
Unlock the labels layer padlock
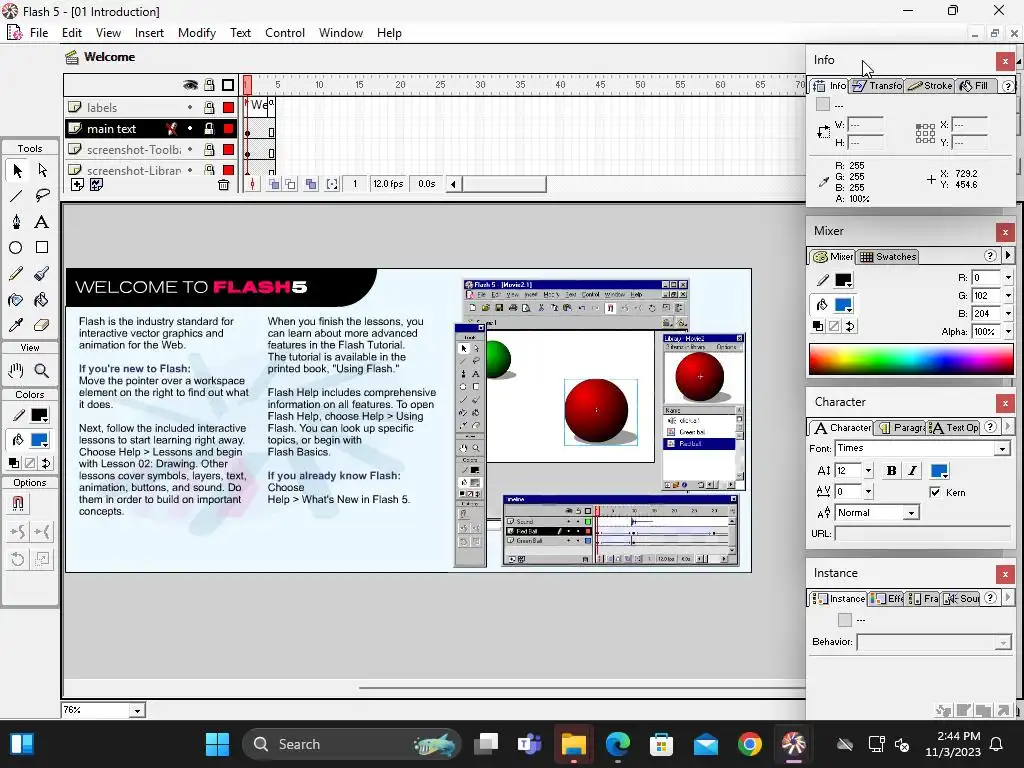click(209, 107)
